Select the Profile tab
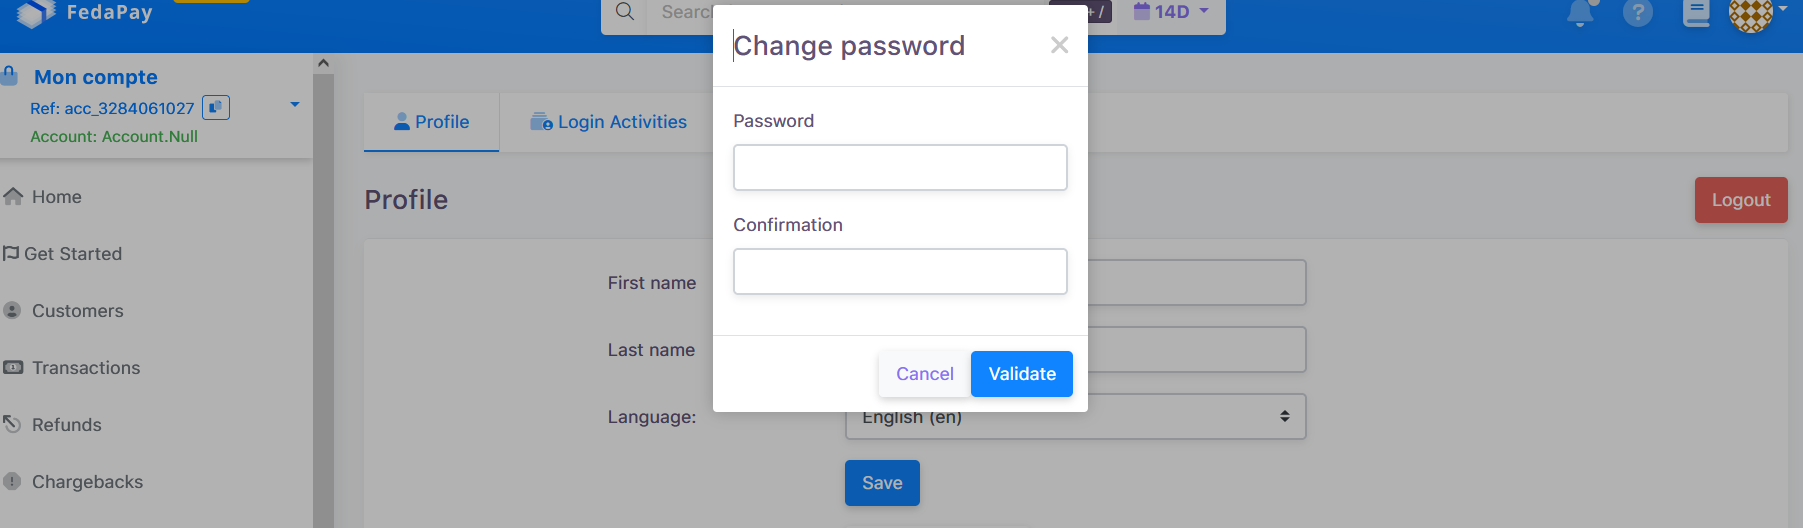Viewport: 1803px width, 528px height. 431,122
